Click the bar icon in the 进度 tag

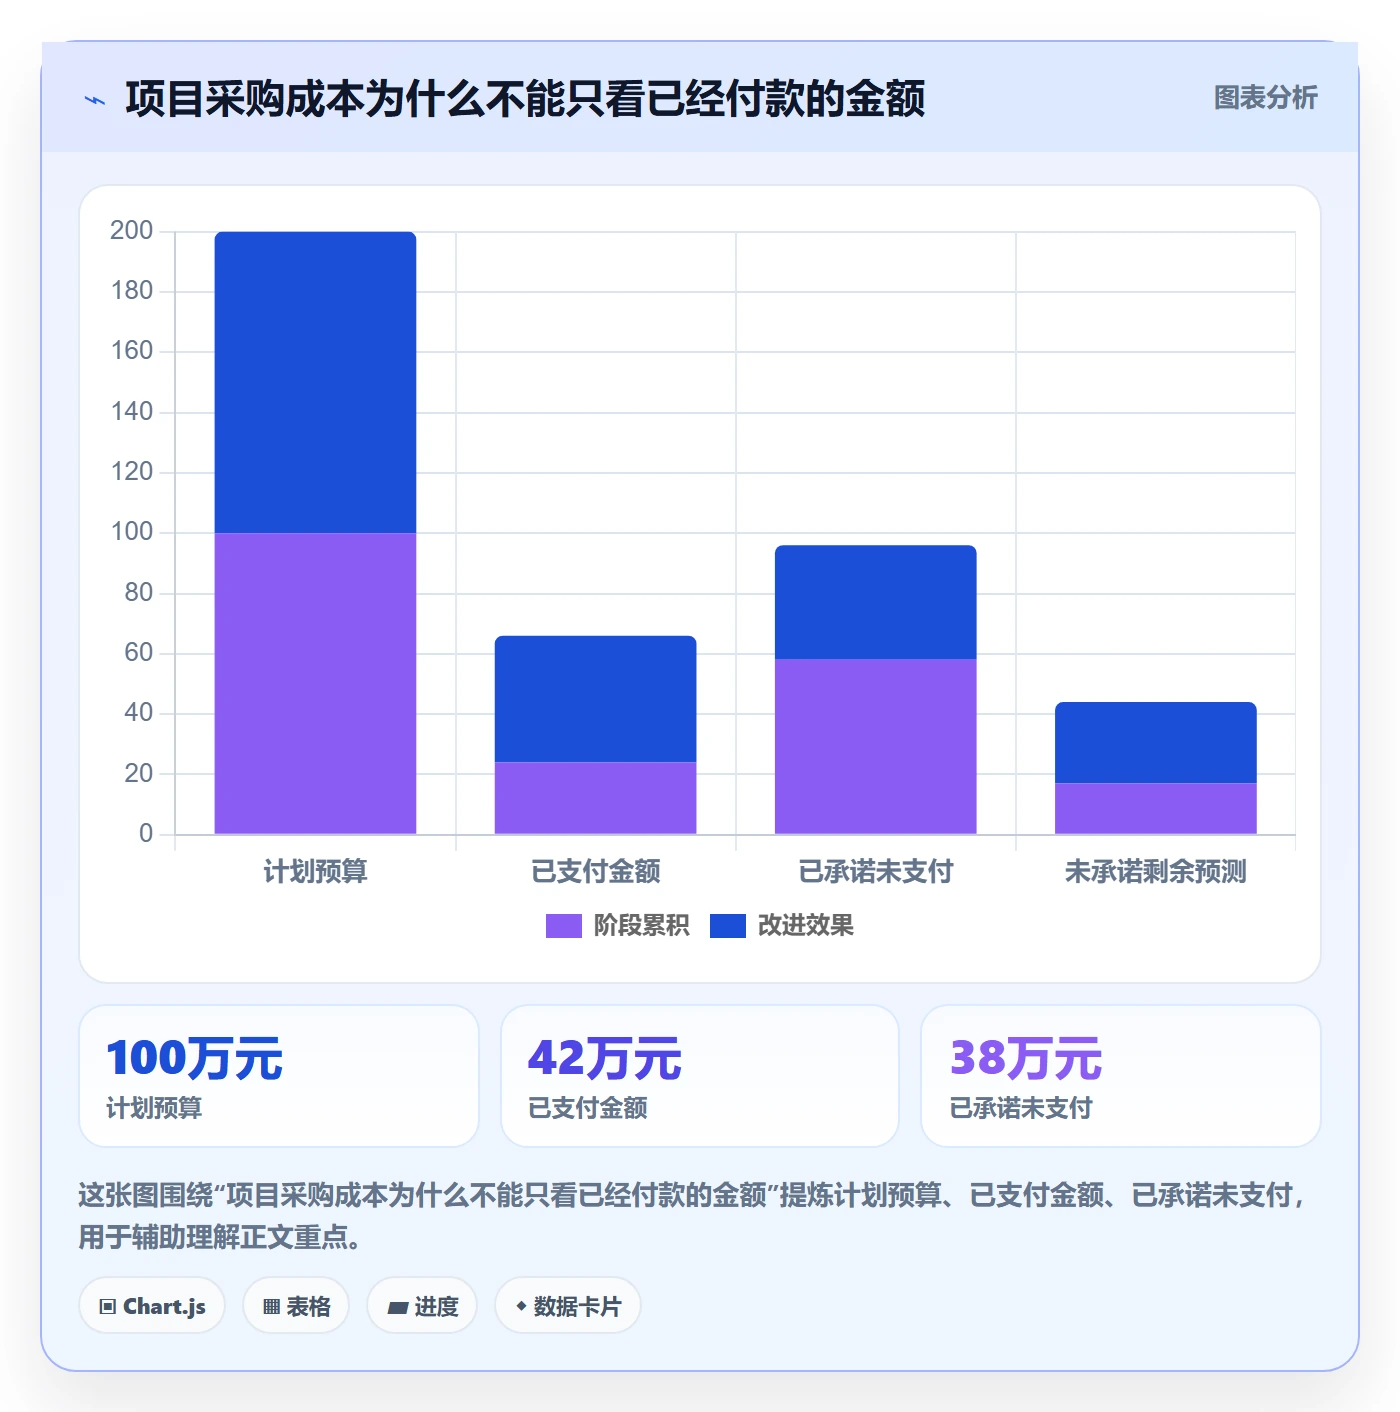(x=397, y=1307)
